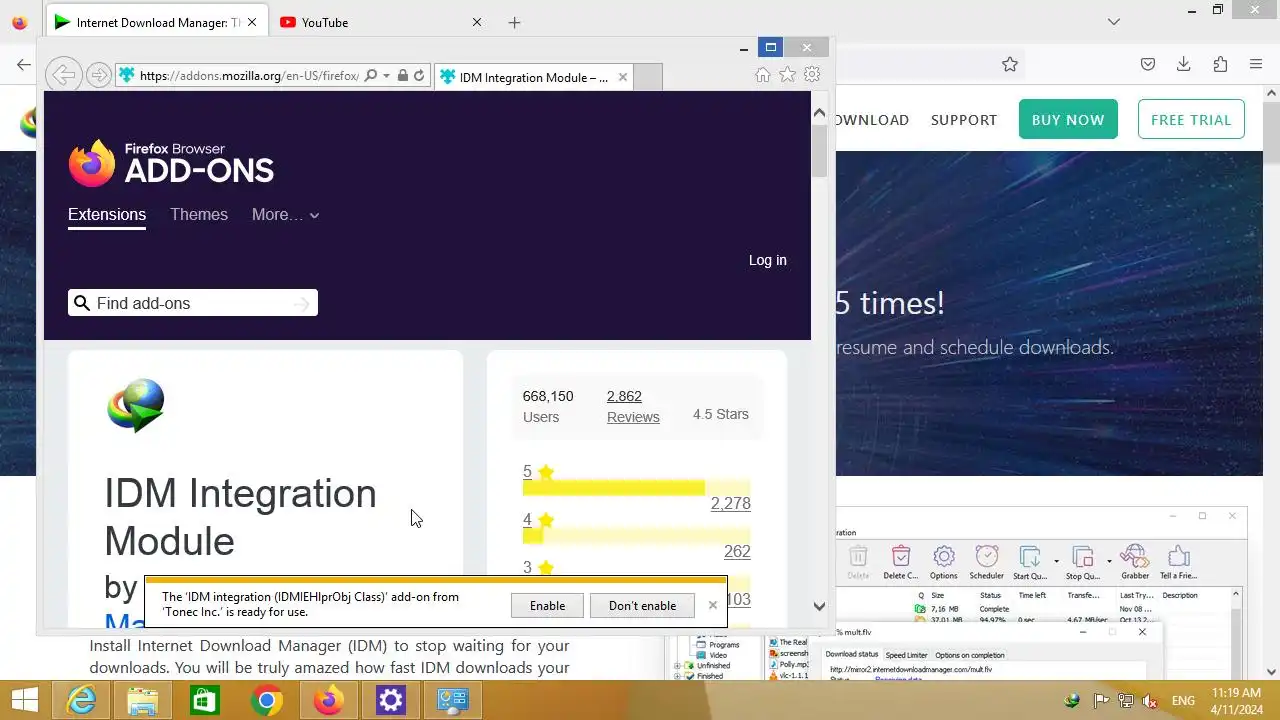Go back in the Internet Explorer window
The width and height of the screenshot is (1280, 720).
pos(63,75)
